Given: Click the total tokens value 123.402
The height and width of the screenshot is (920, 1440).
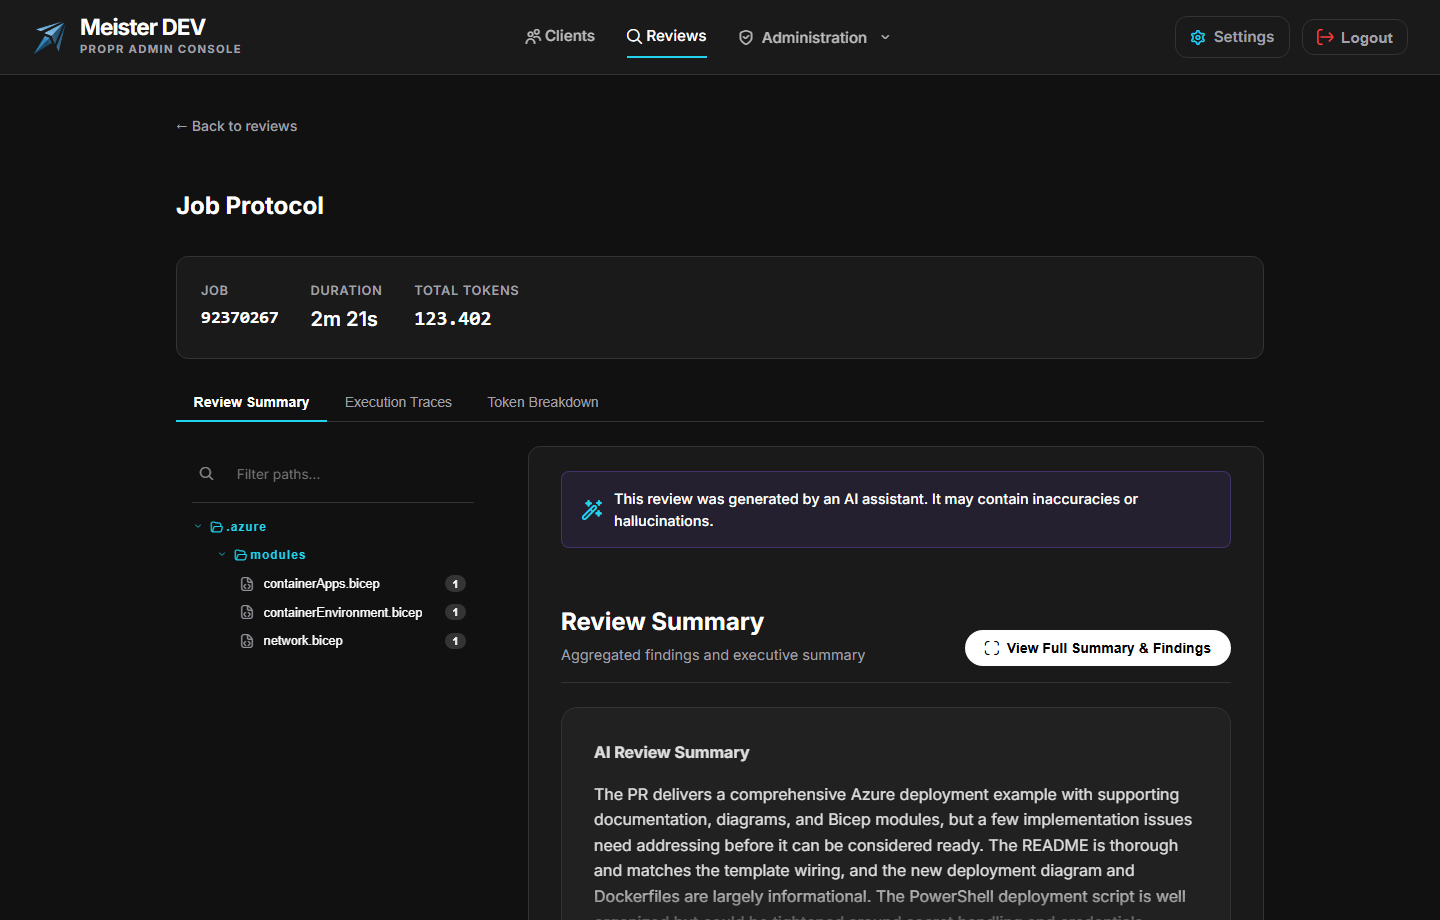Looking at the screenshot, I should (x=453, y=318).
